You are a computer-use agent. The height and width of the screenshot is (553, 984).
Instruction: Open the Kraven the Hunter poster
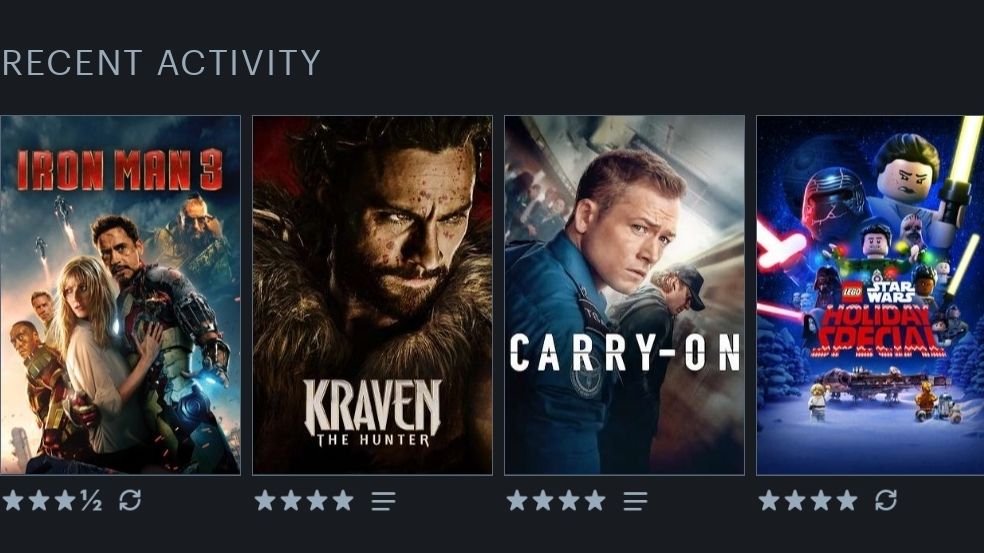pos(372,295)
